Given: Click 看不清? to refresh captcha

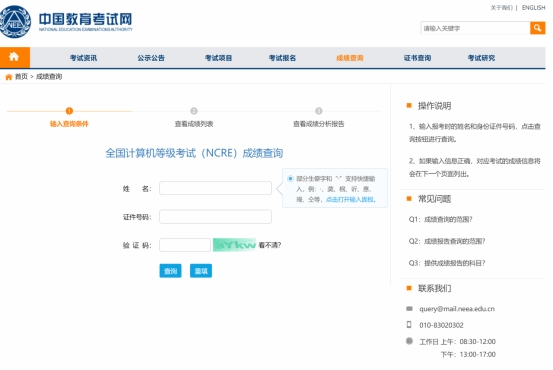Looking at the screenshot, I should (270, 245).
